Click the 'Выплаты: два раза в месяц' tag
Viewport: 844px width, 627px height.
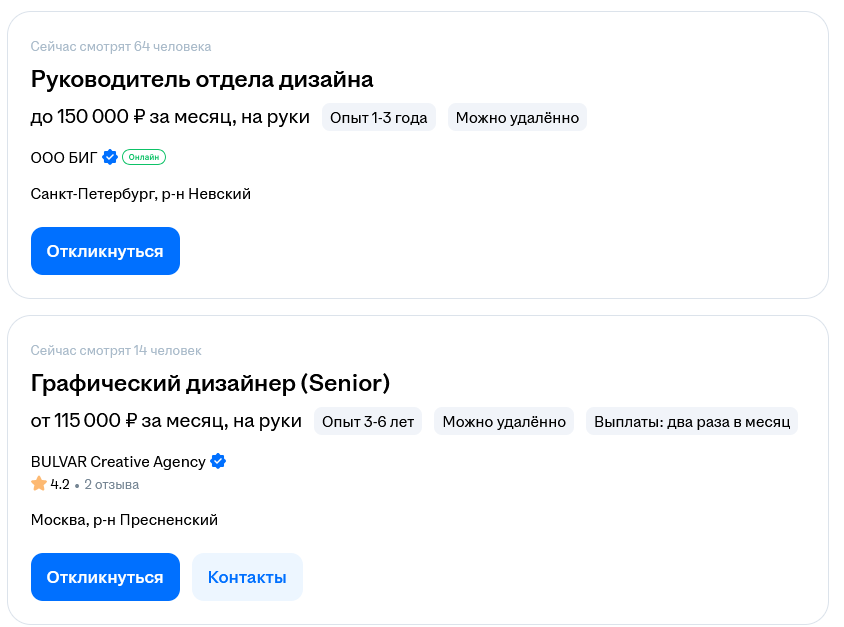690,421
